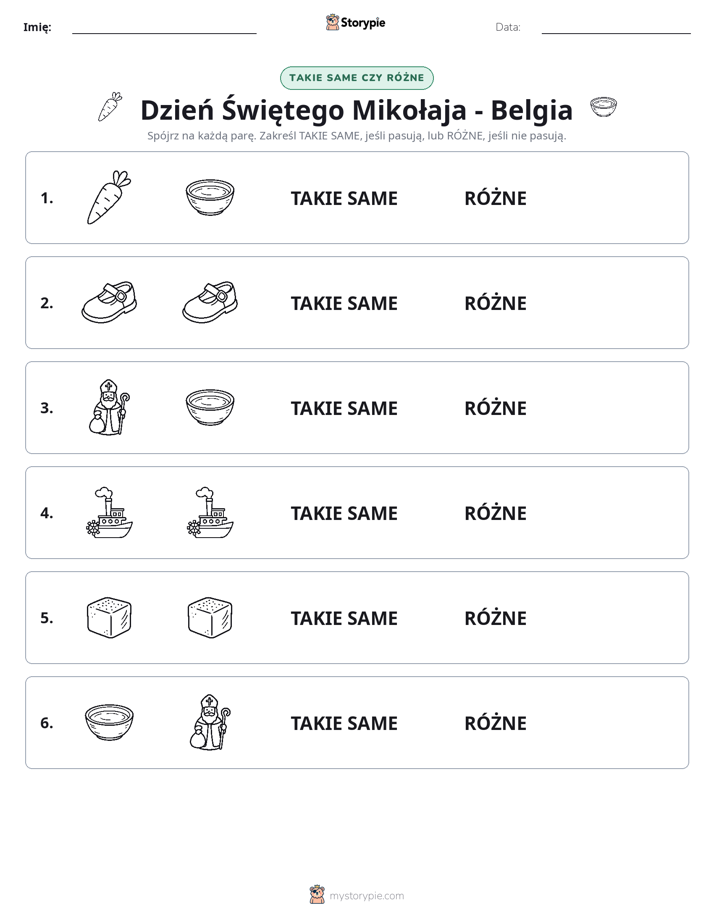Viewport: 714px width, 924px height.
Task: Click the Storypie bear logo at top
Action: [x=332, y=22]
